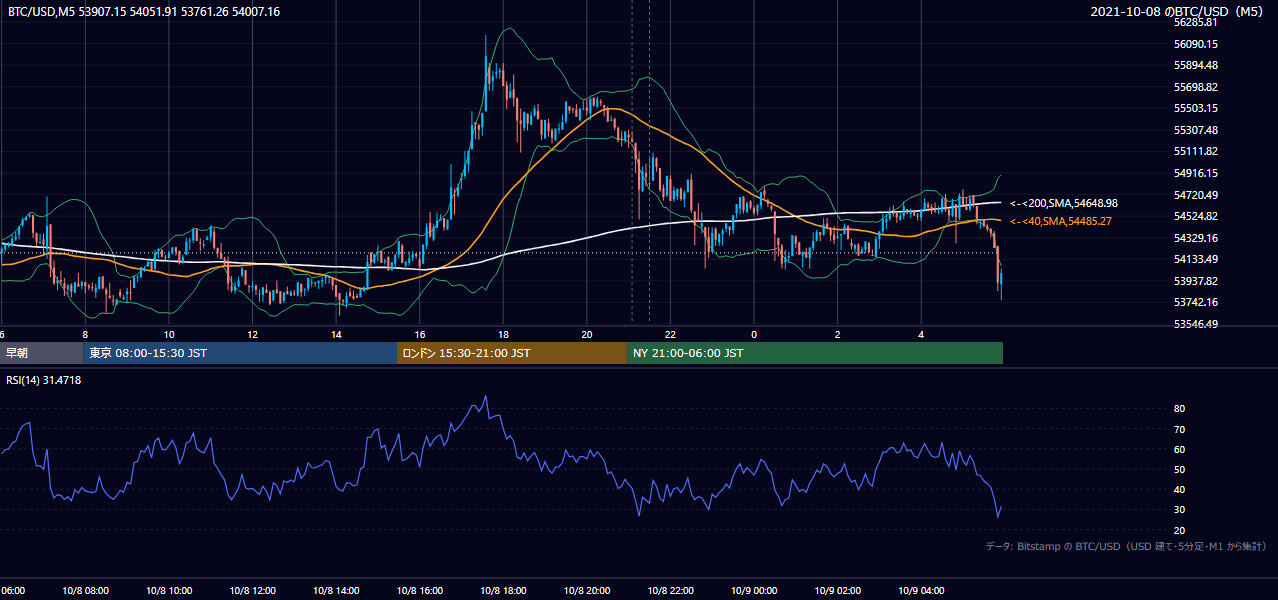Viewport: 1278px width, 600px height.
Task: Click the 東京 08:00-15:30 JST session bar
Action: 240,353
